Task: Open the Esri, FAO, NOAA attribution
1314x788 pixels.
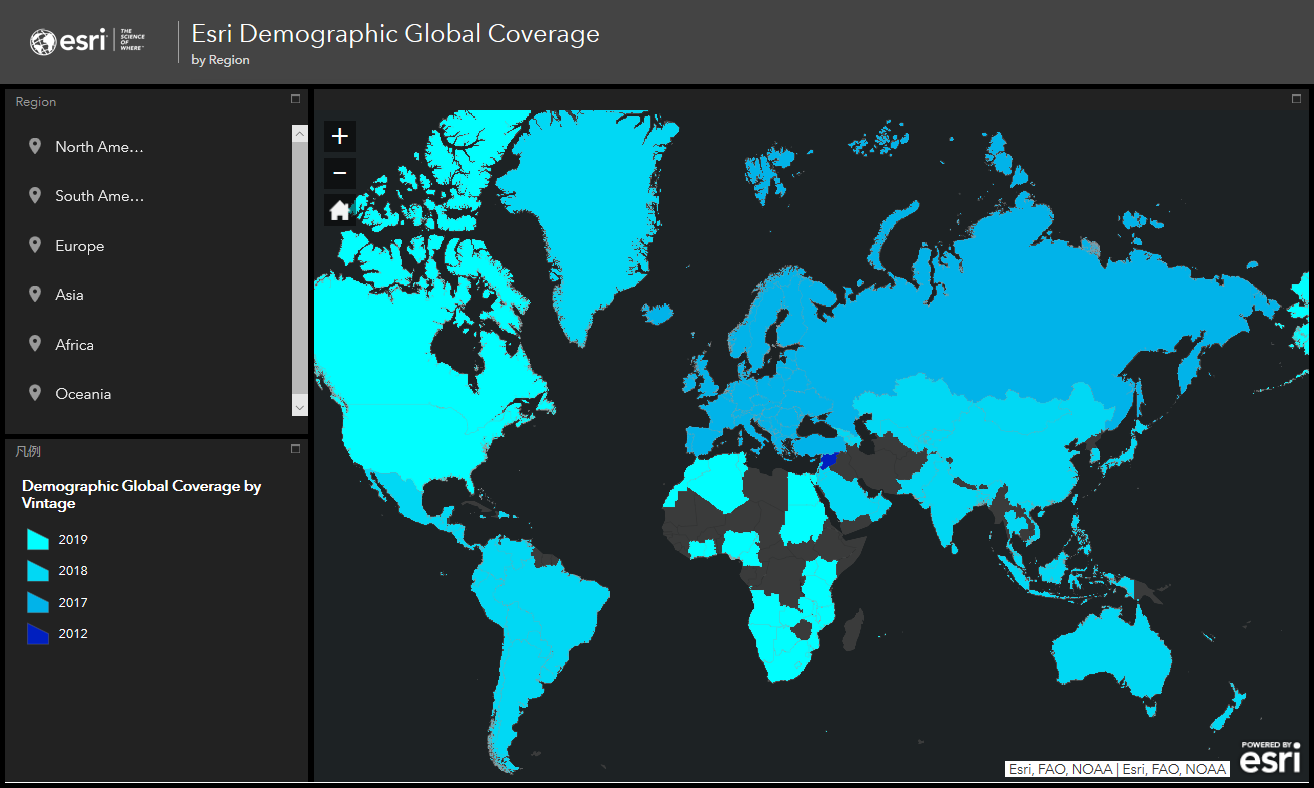Action: tap(1117, 769)
